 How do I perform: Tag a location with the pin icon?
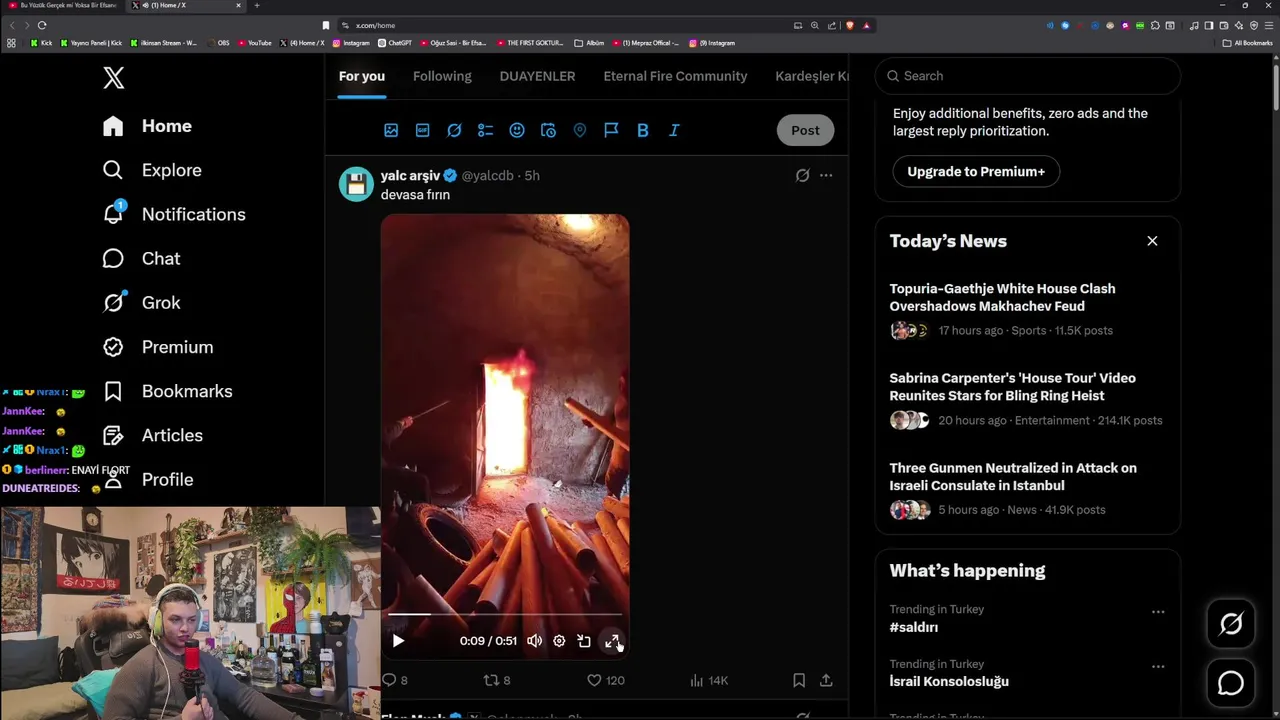point(580,130)
